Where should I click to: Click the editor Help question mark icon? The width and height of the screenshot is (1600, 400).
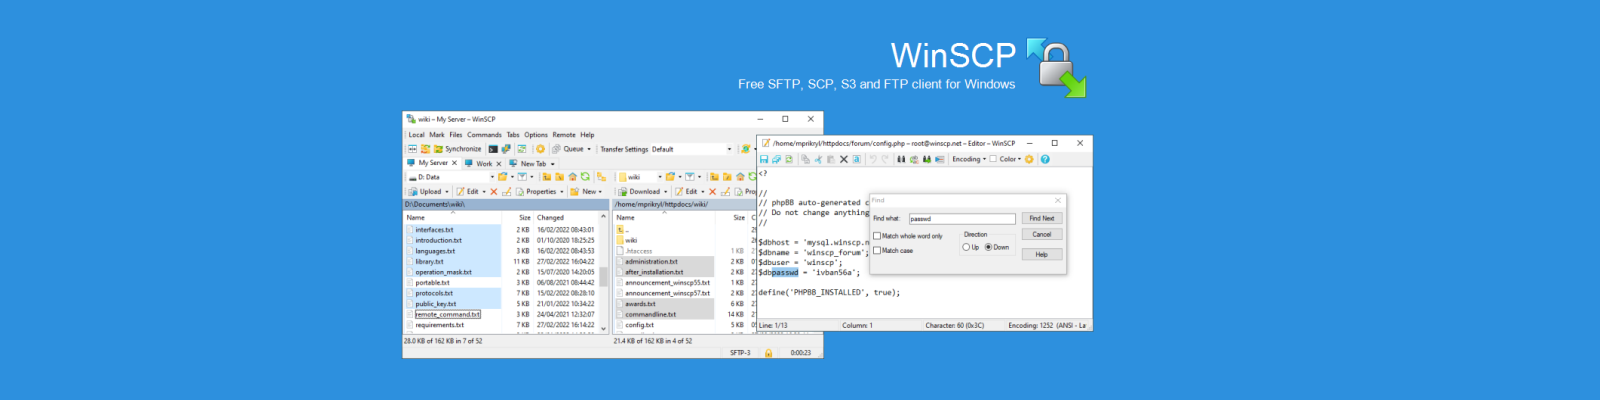tap(1045, 159)
